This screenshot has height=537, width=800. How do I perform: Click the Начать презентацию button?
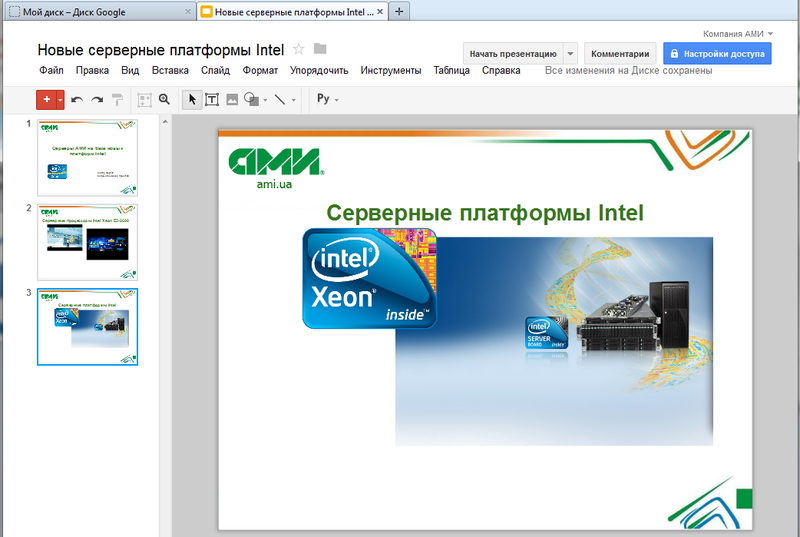(x=513, y=54)
